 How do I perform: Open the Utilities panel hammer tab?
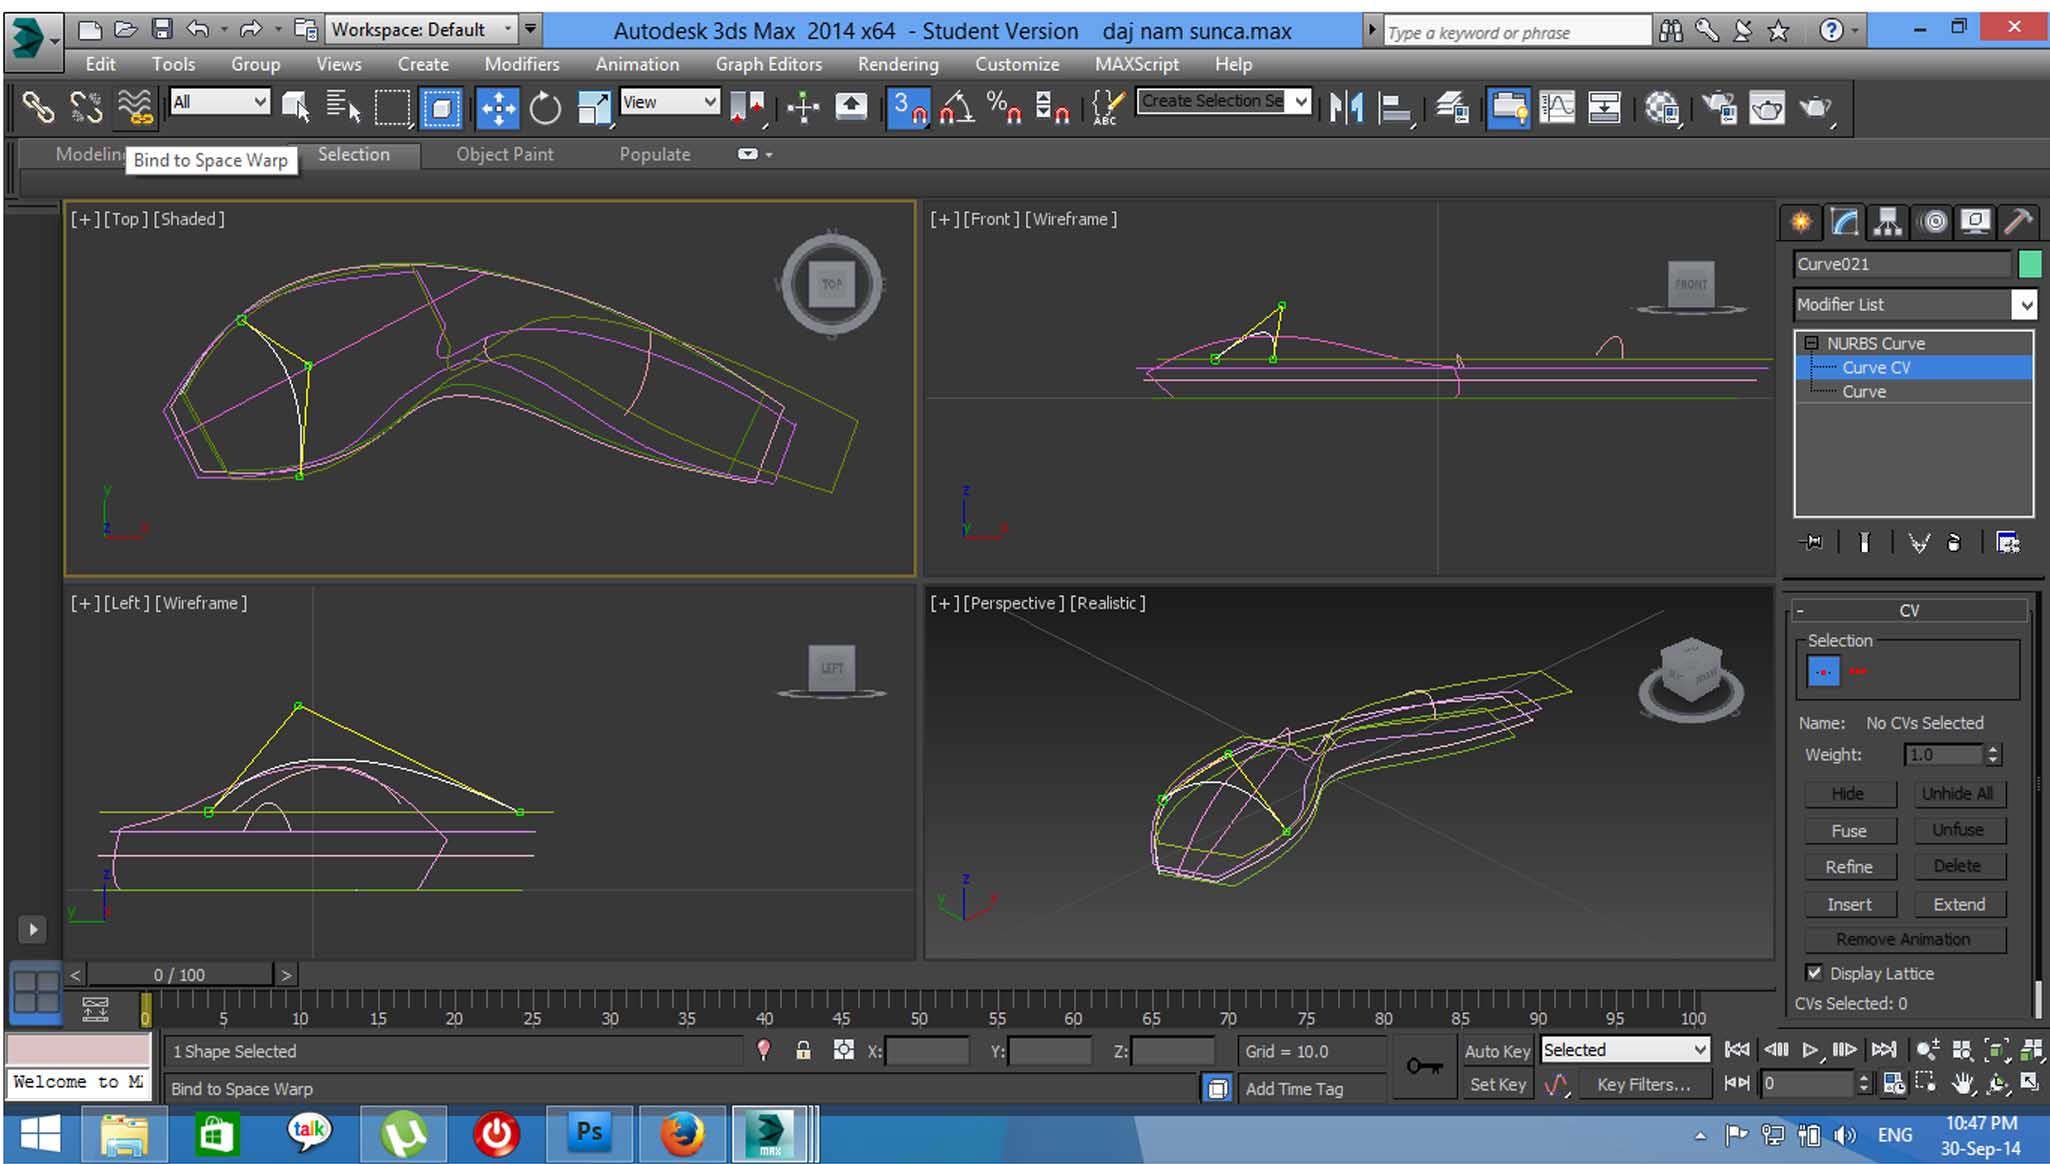coord(2019,222)
